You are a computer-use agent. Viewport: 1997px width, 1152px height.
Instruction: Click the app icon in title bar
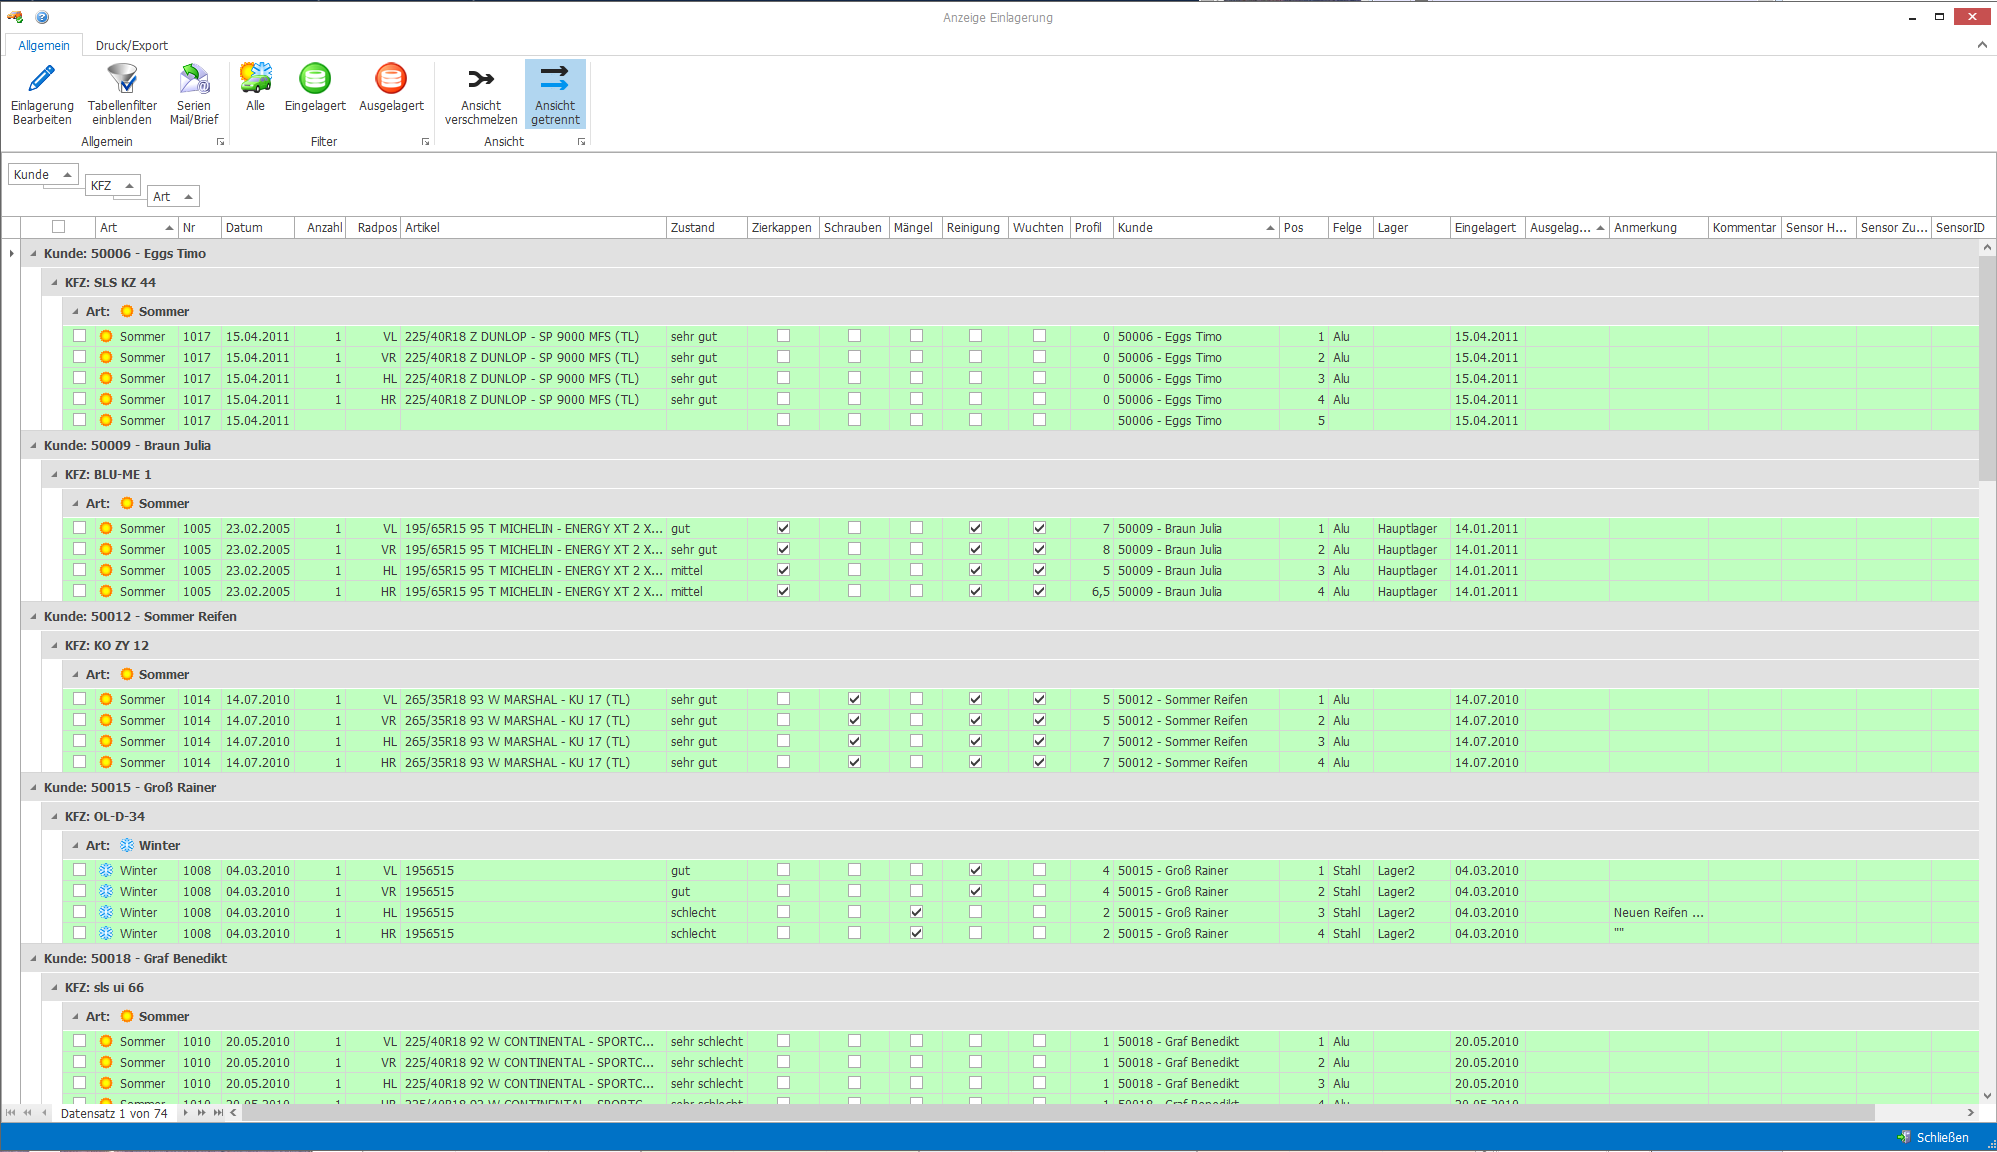coord(15,17)
